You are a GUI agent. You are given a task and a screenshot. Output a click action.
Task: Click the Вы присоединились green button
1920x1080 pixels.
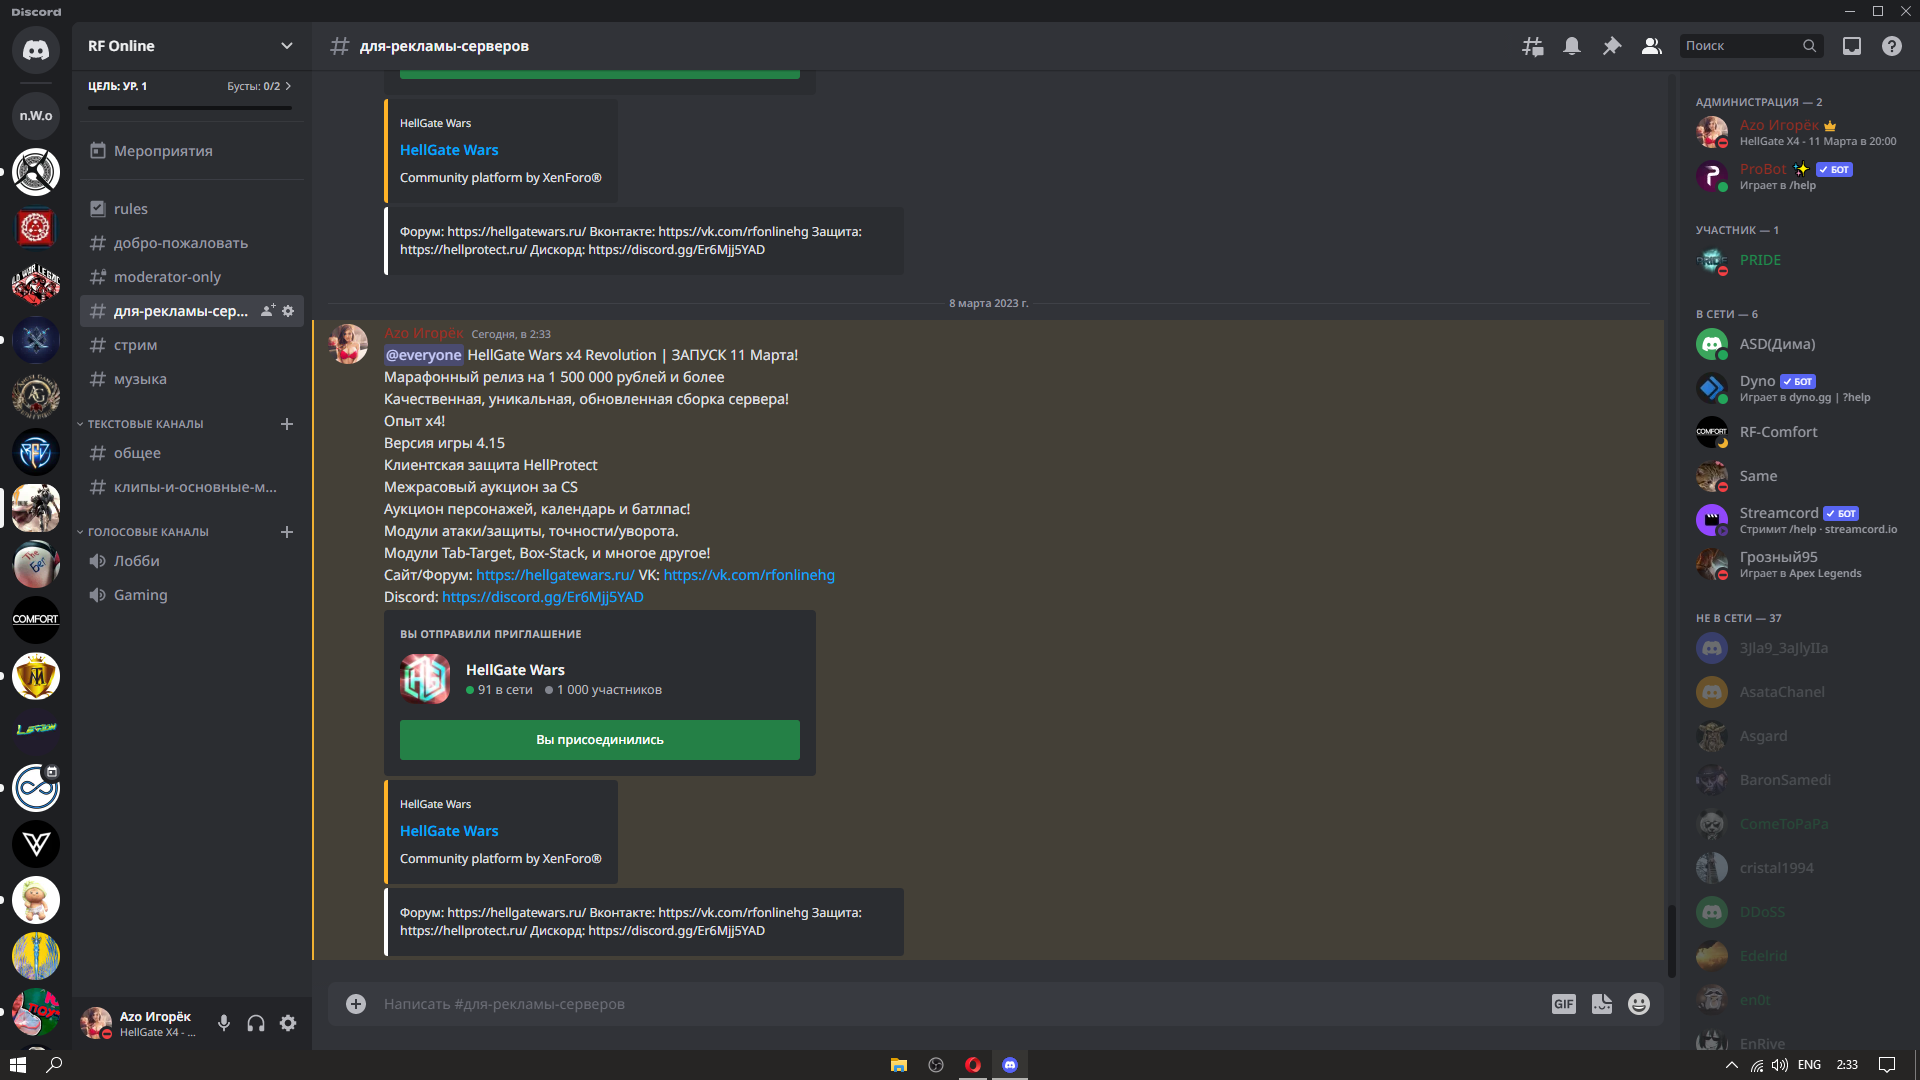[600, 740]
